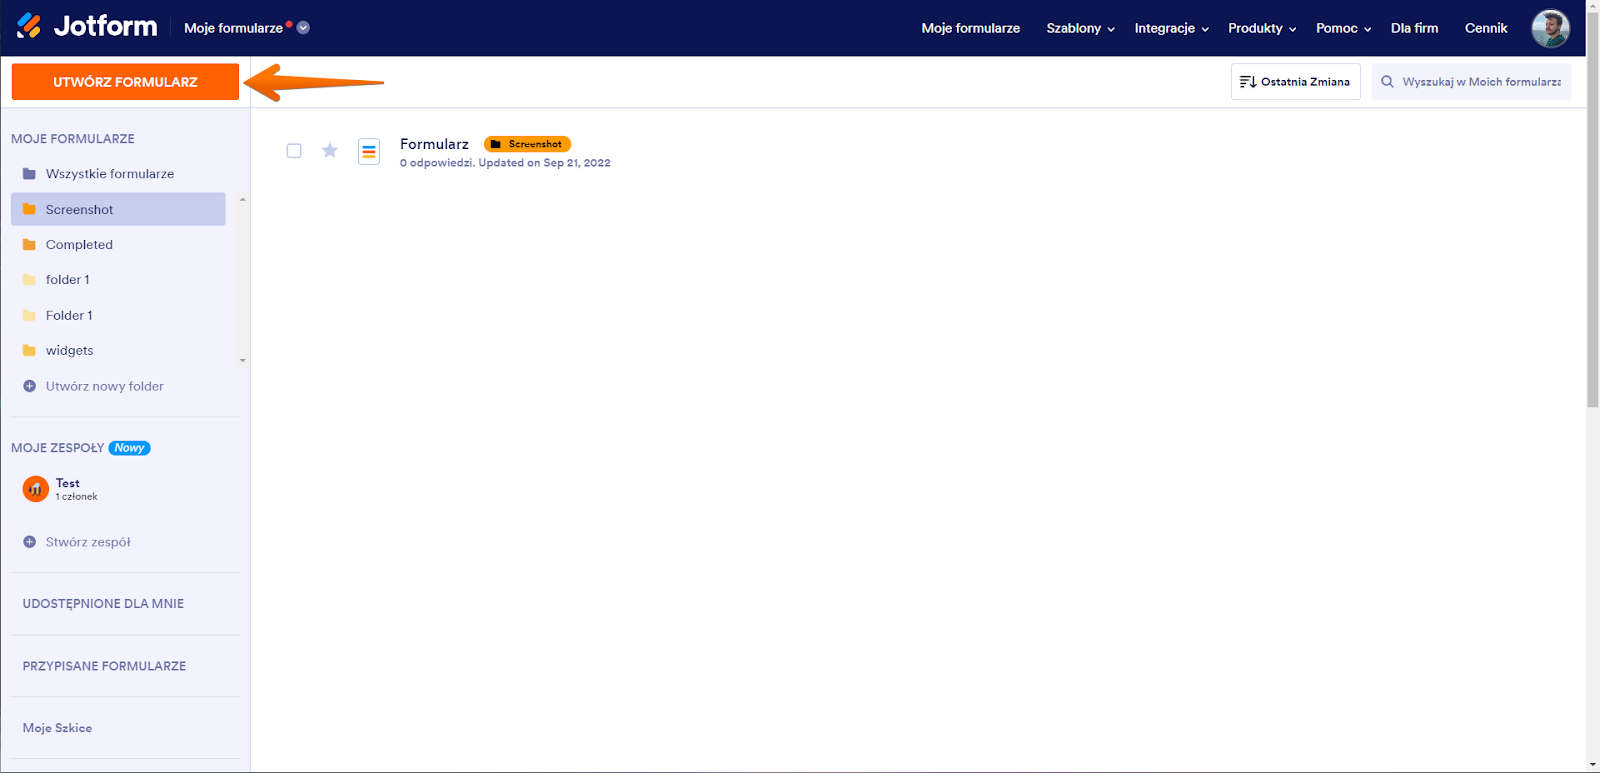Click the lowercase folder 1 icon
Viewport: 1600px width, 773px height.
[29, 280]
